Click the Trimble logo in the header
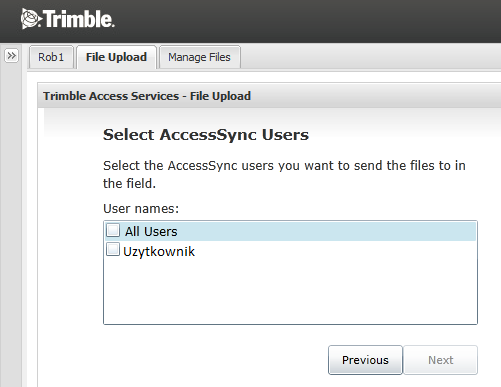 pyautogui.click(x=68, y=19)
